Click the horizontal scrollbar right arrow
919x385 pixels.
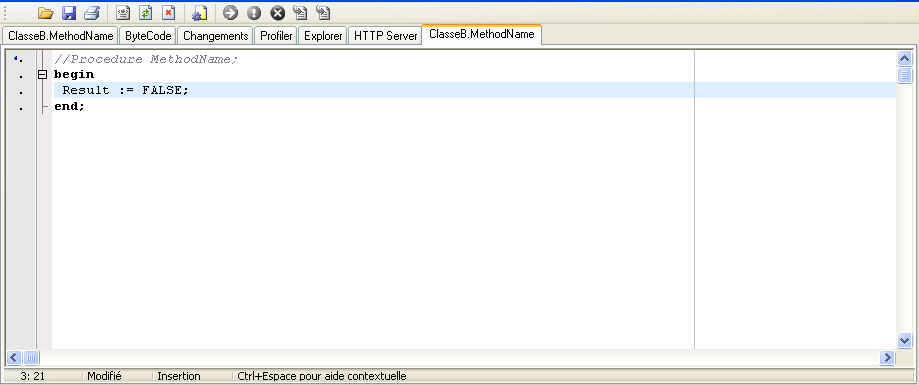click(887, 357)
